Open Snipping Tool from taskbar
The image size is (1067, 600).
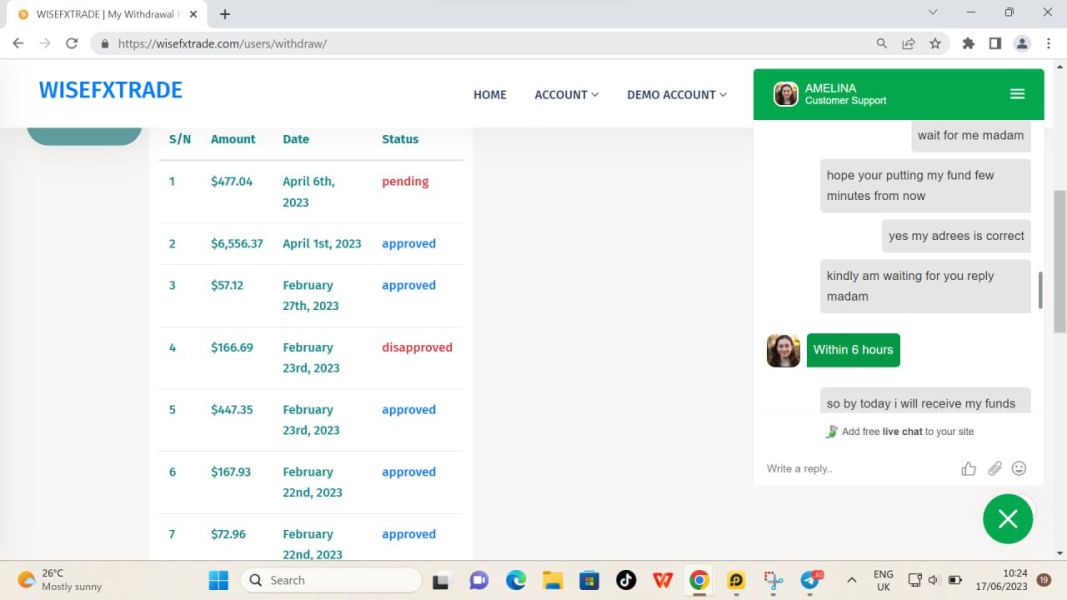click(x=772, y=580)
